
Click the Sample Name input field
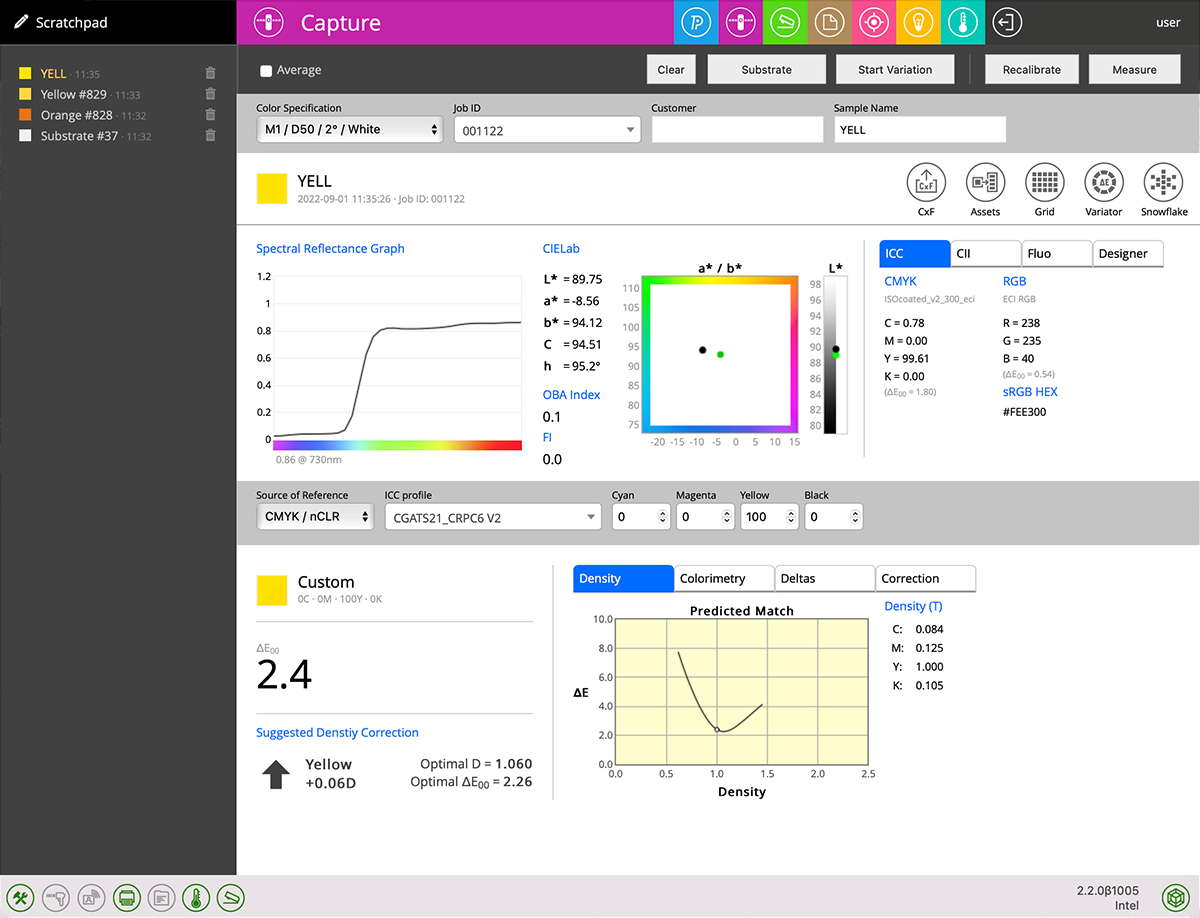[x=919, y=130]
